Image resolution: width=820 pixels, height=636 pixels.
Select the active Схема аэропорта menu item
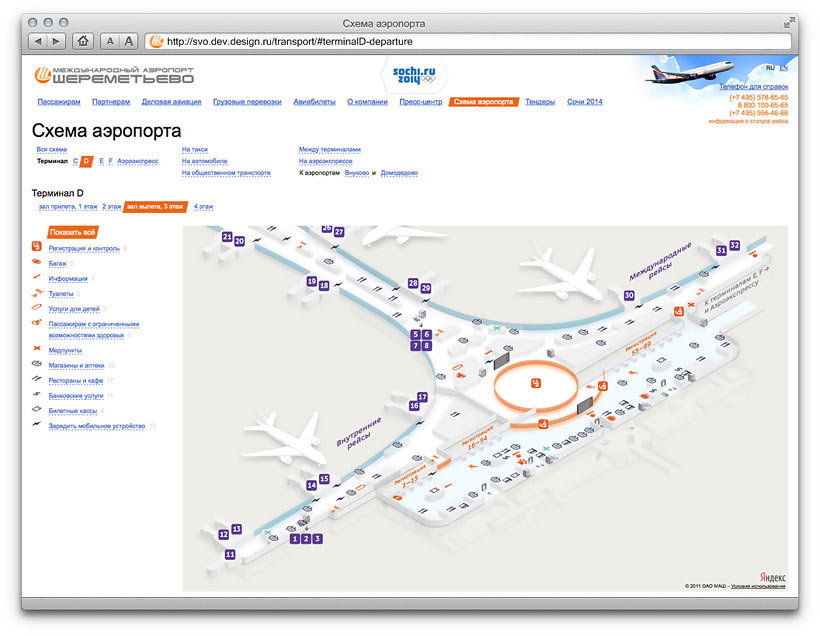click(484, 101)
